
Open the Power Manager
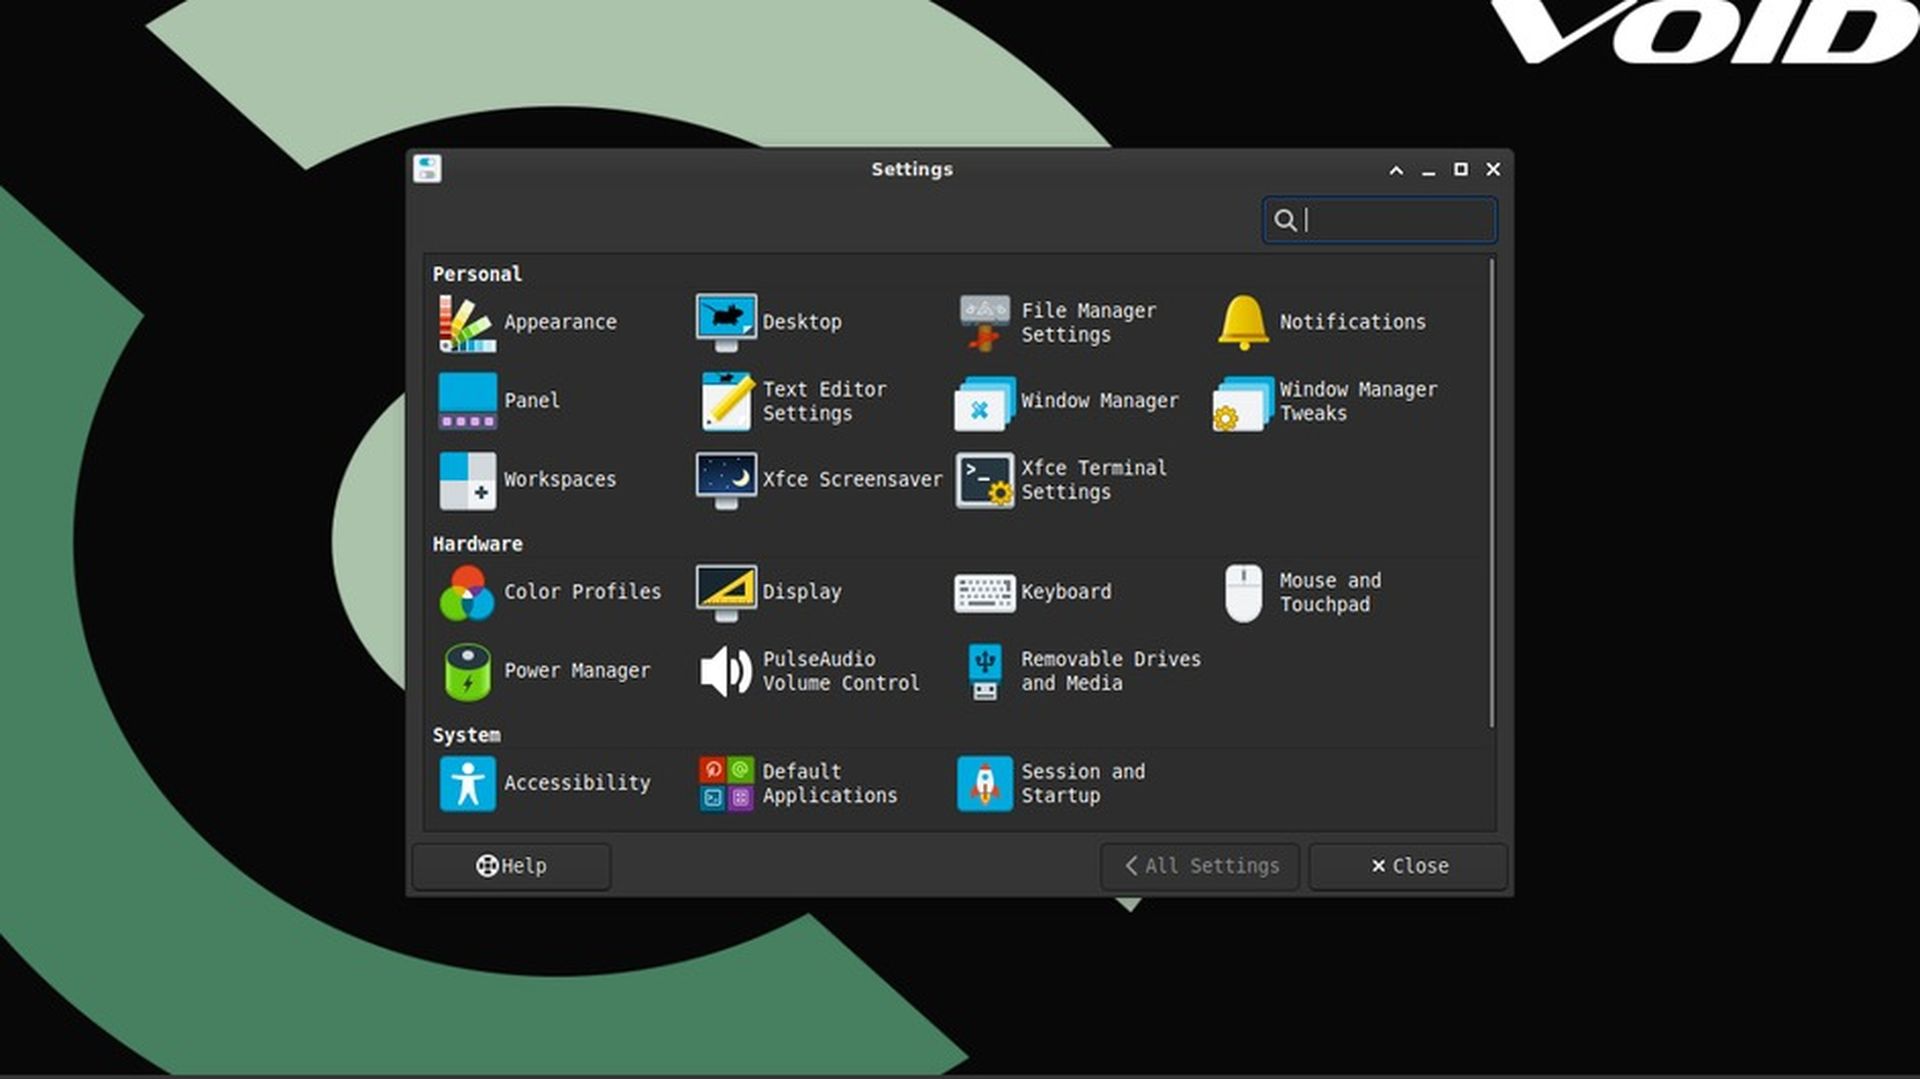coord(545,671)
